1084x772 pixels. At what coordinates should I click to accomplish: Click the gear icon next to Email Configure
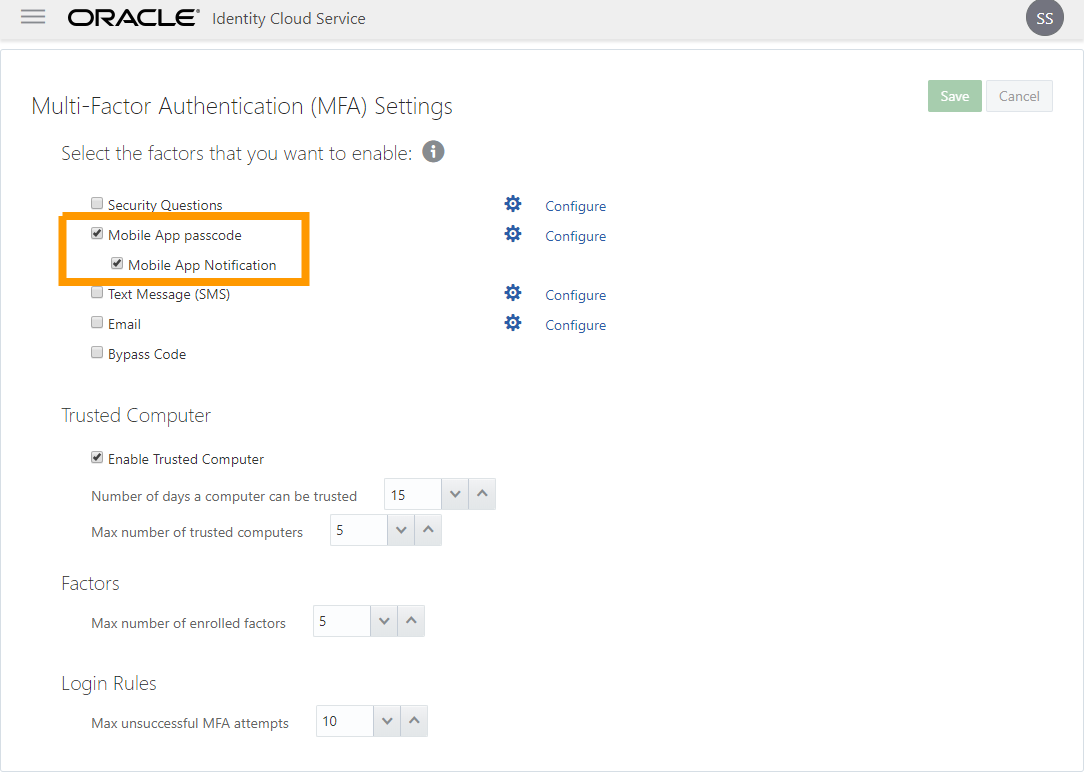(513, 322)
